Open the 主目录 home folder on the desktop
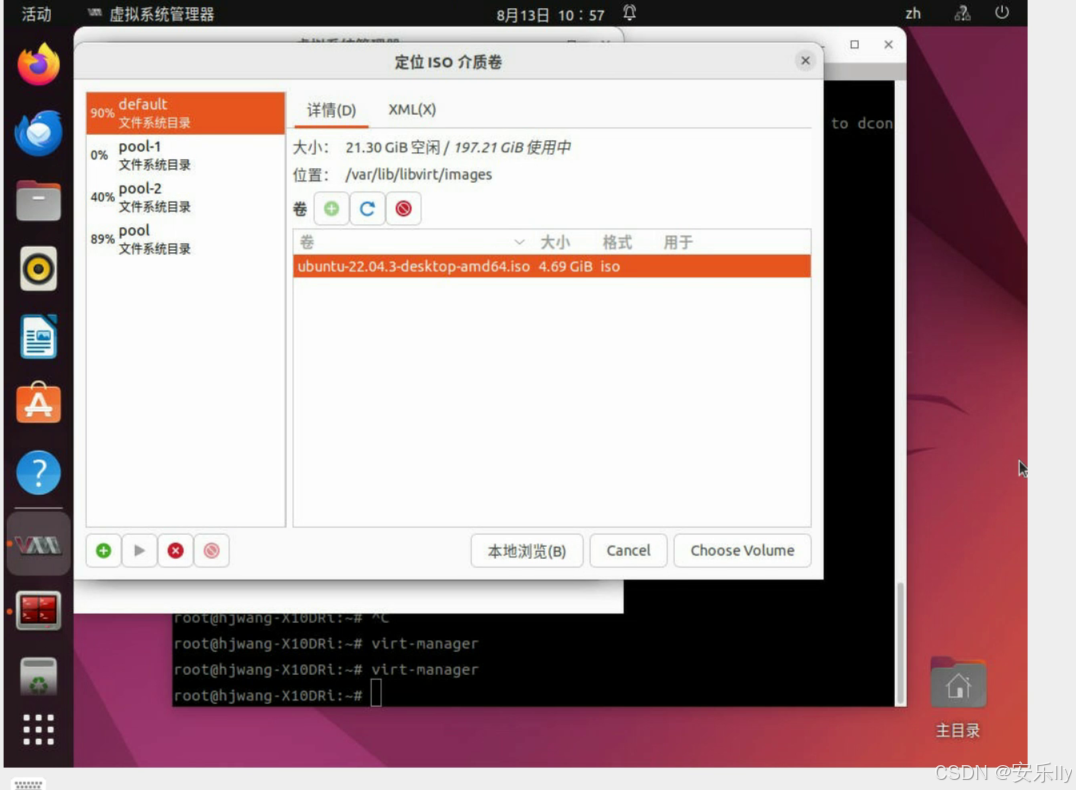The height and width of the screenshot is (790, 1076). click(x=958, y=697)
